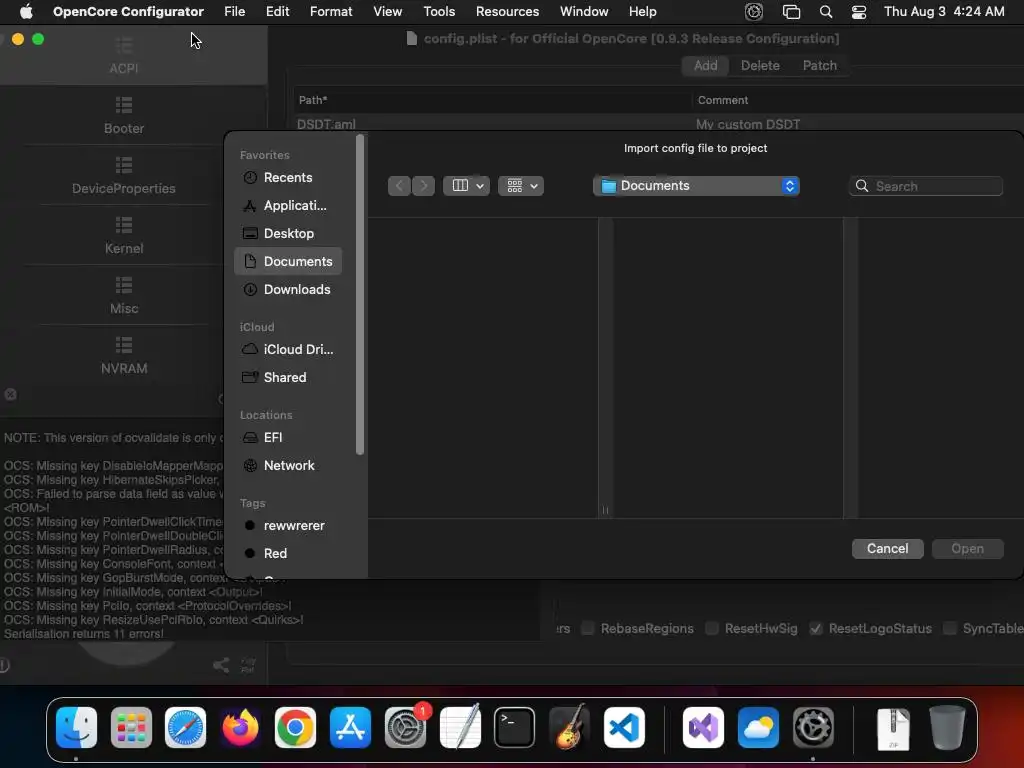Click the share icon at bottom left
Viewport: 1024px width, 768px height.
(x=221, y=665)
